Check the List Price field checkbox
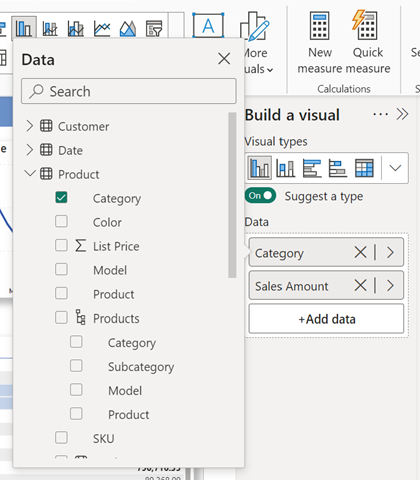The image size is (420, 480). (61, 245)
